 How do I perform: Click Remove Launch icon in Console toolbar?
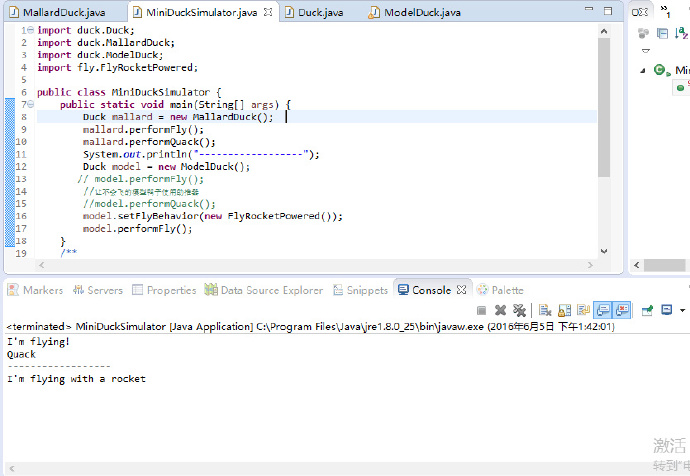click(500, 311)
